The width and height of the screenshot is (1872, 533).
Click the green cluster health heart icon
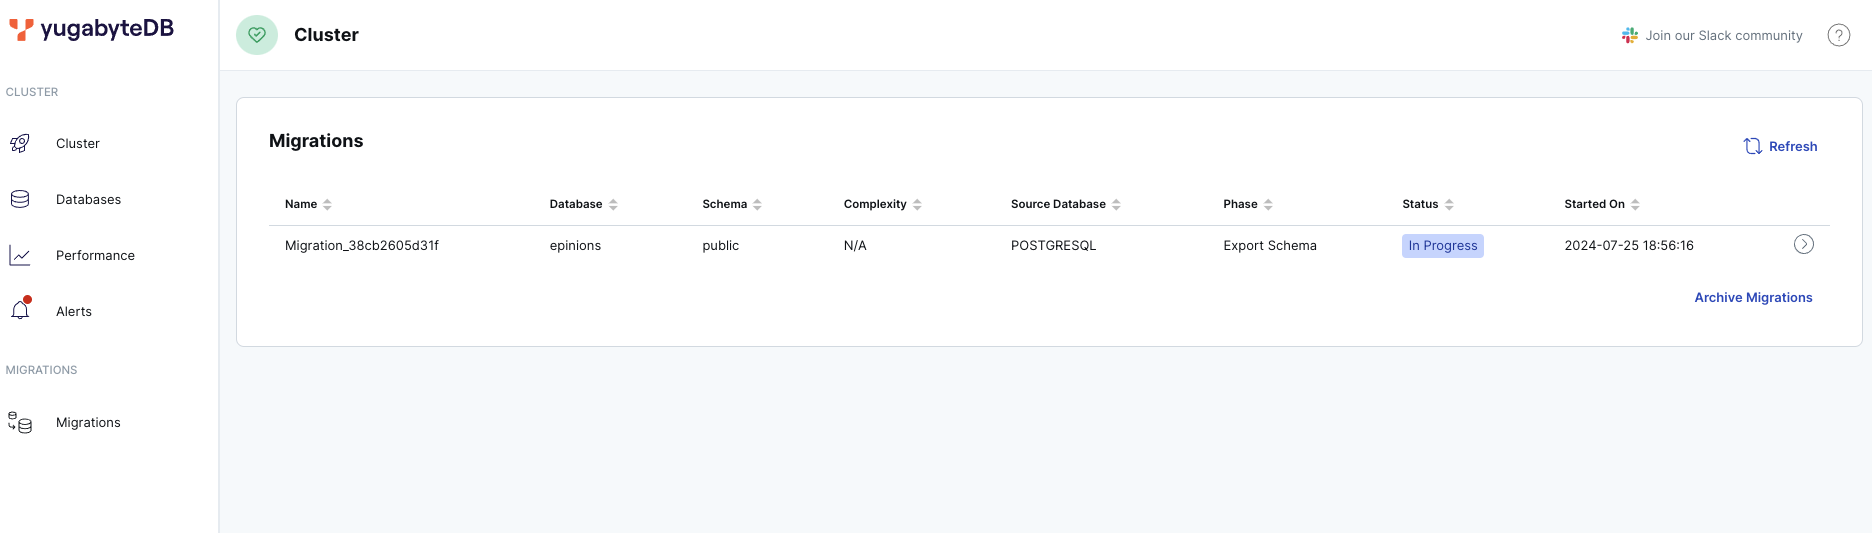pos(257,35)
